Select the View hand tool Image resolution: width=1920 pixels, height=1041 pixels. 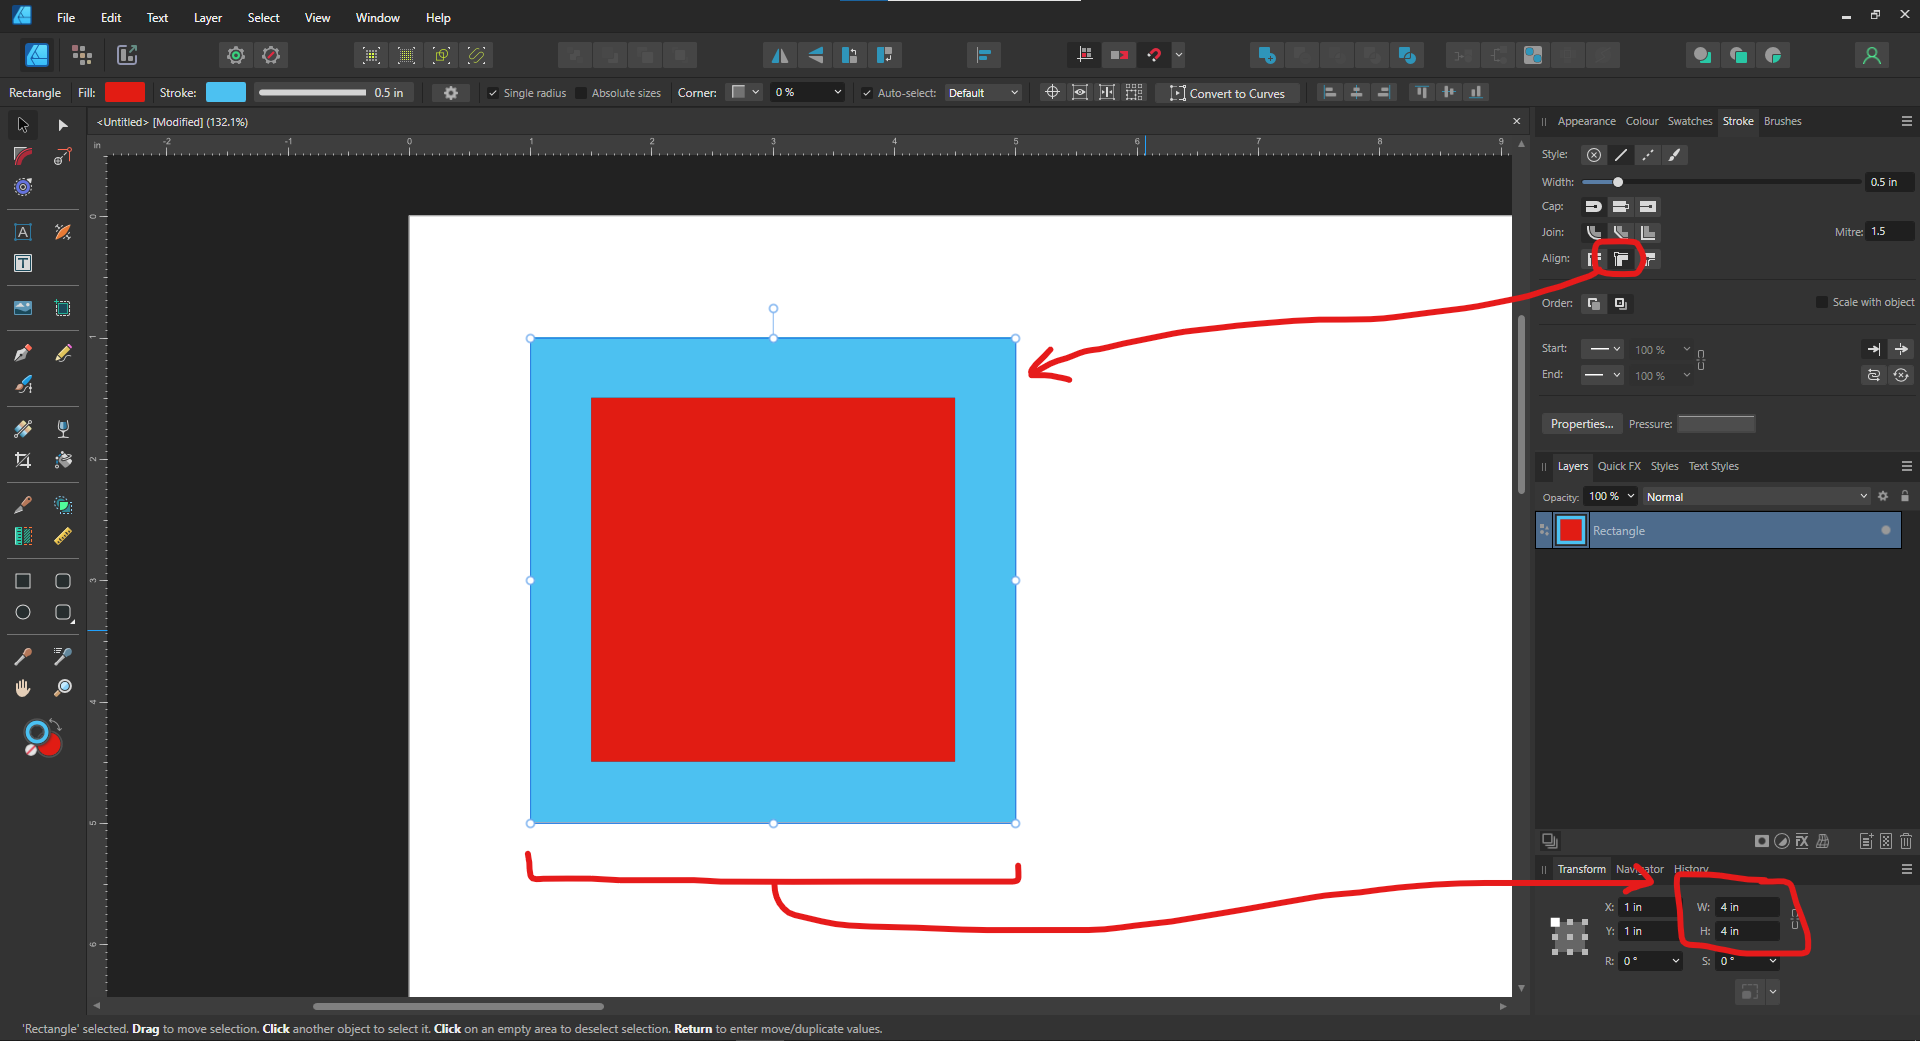point(23,688)
